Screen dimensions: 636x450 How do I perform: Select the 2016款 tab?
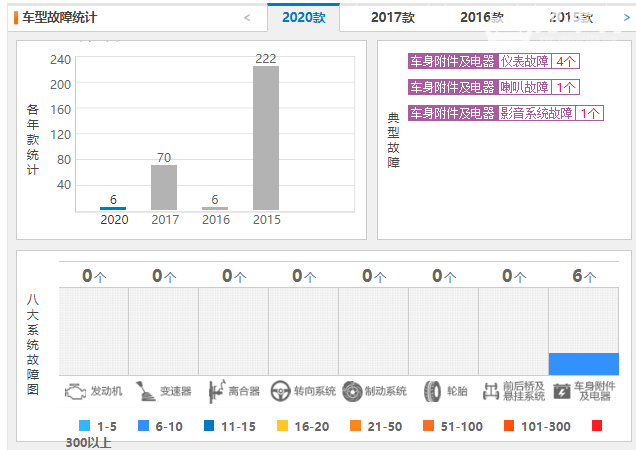pyautogui.click(x=482, y=17)
